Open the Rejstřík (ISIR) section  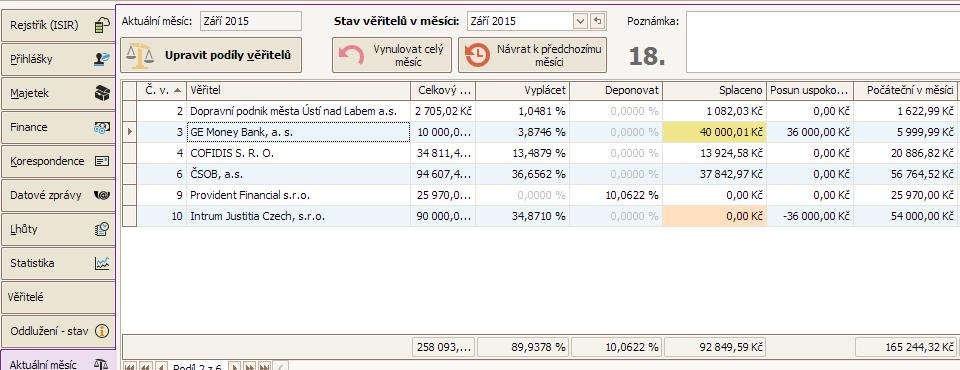[x=58, y=26]
